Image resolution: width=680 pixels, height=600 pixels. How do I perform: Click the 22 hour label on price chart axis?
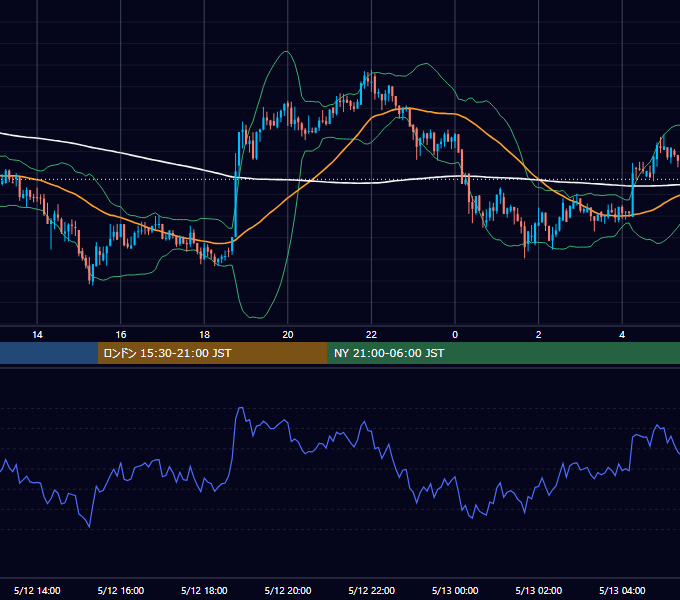(x=371, y=335)
